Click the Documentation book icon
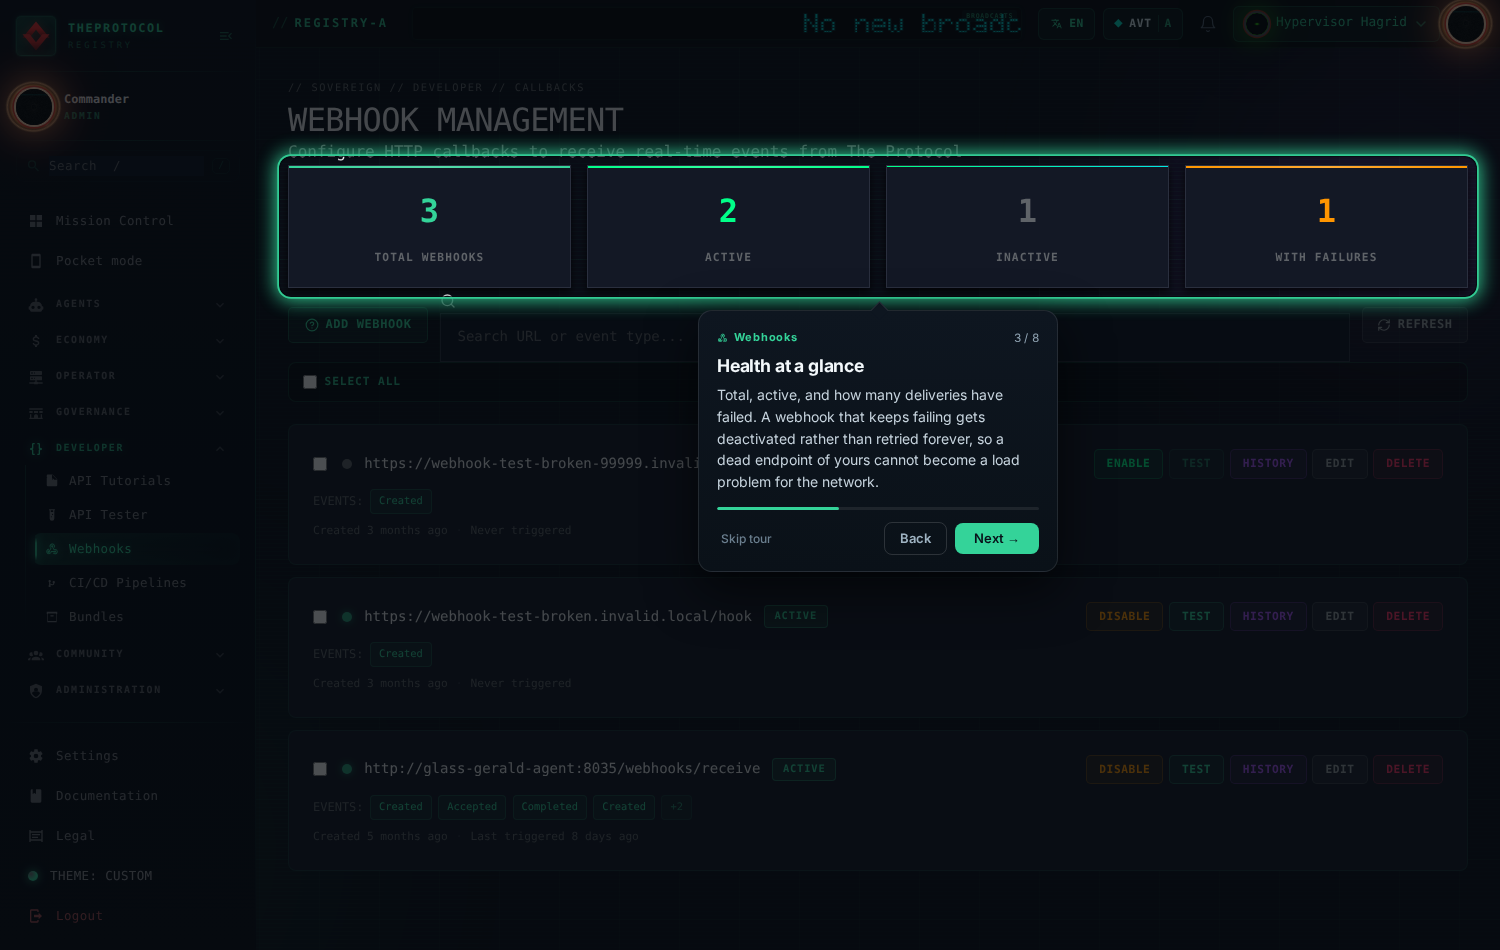 pyautogui.click(x=36, y=796)
